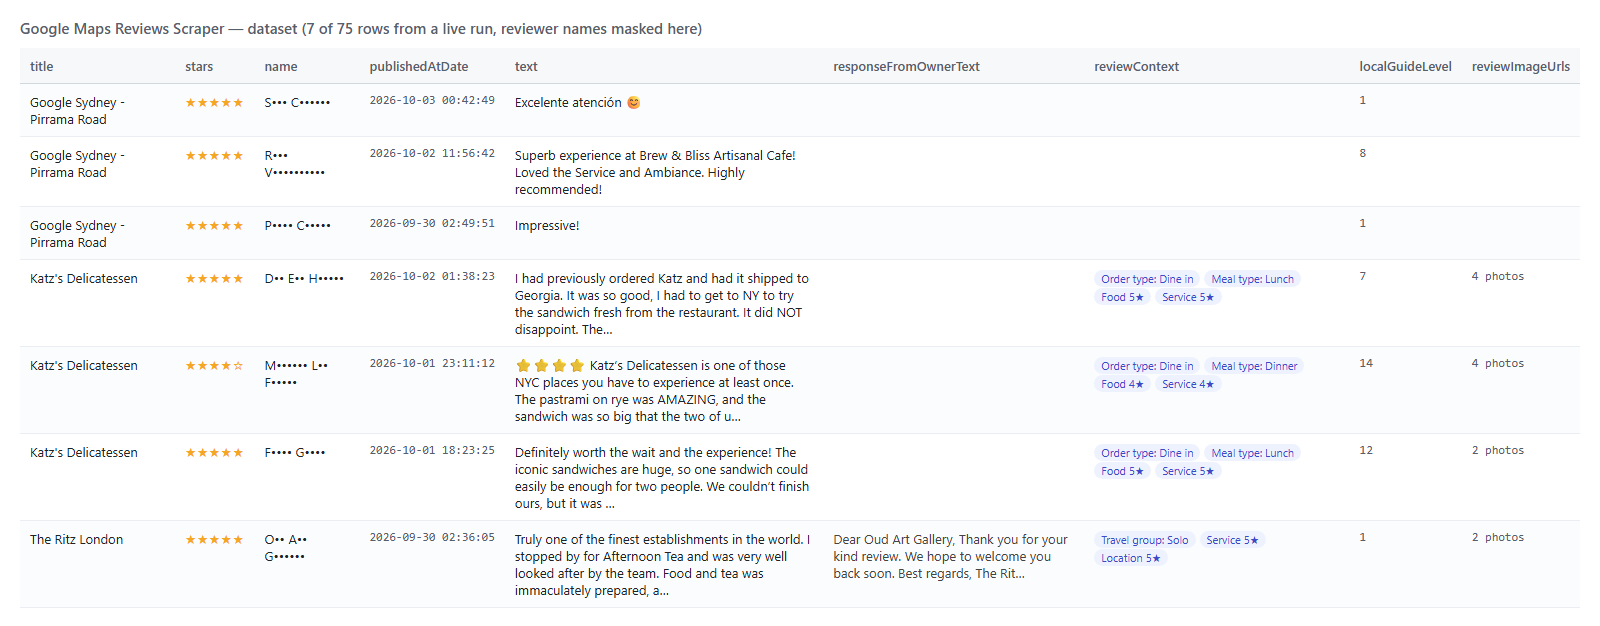Click reviewer name 'R••• V••••••••••'
This screenshot has width=1600, height=626.
294,164
